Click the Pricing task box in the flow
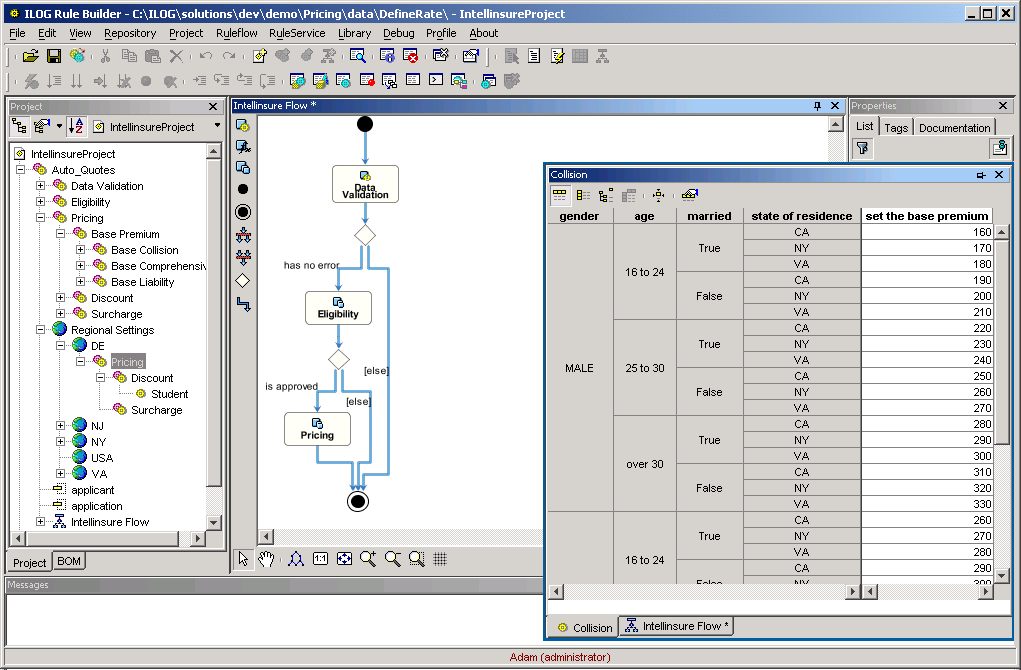 point(317,429)
